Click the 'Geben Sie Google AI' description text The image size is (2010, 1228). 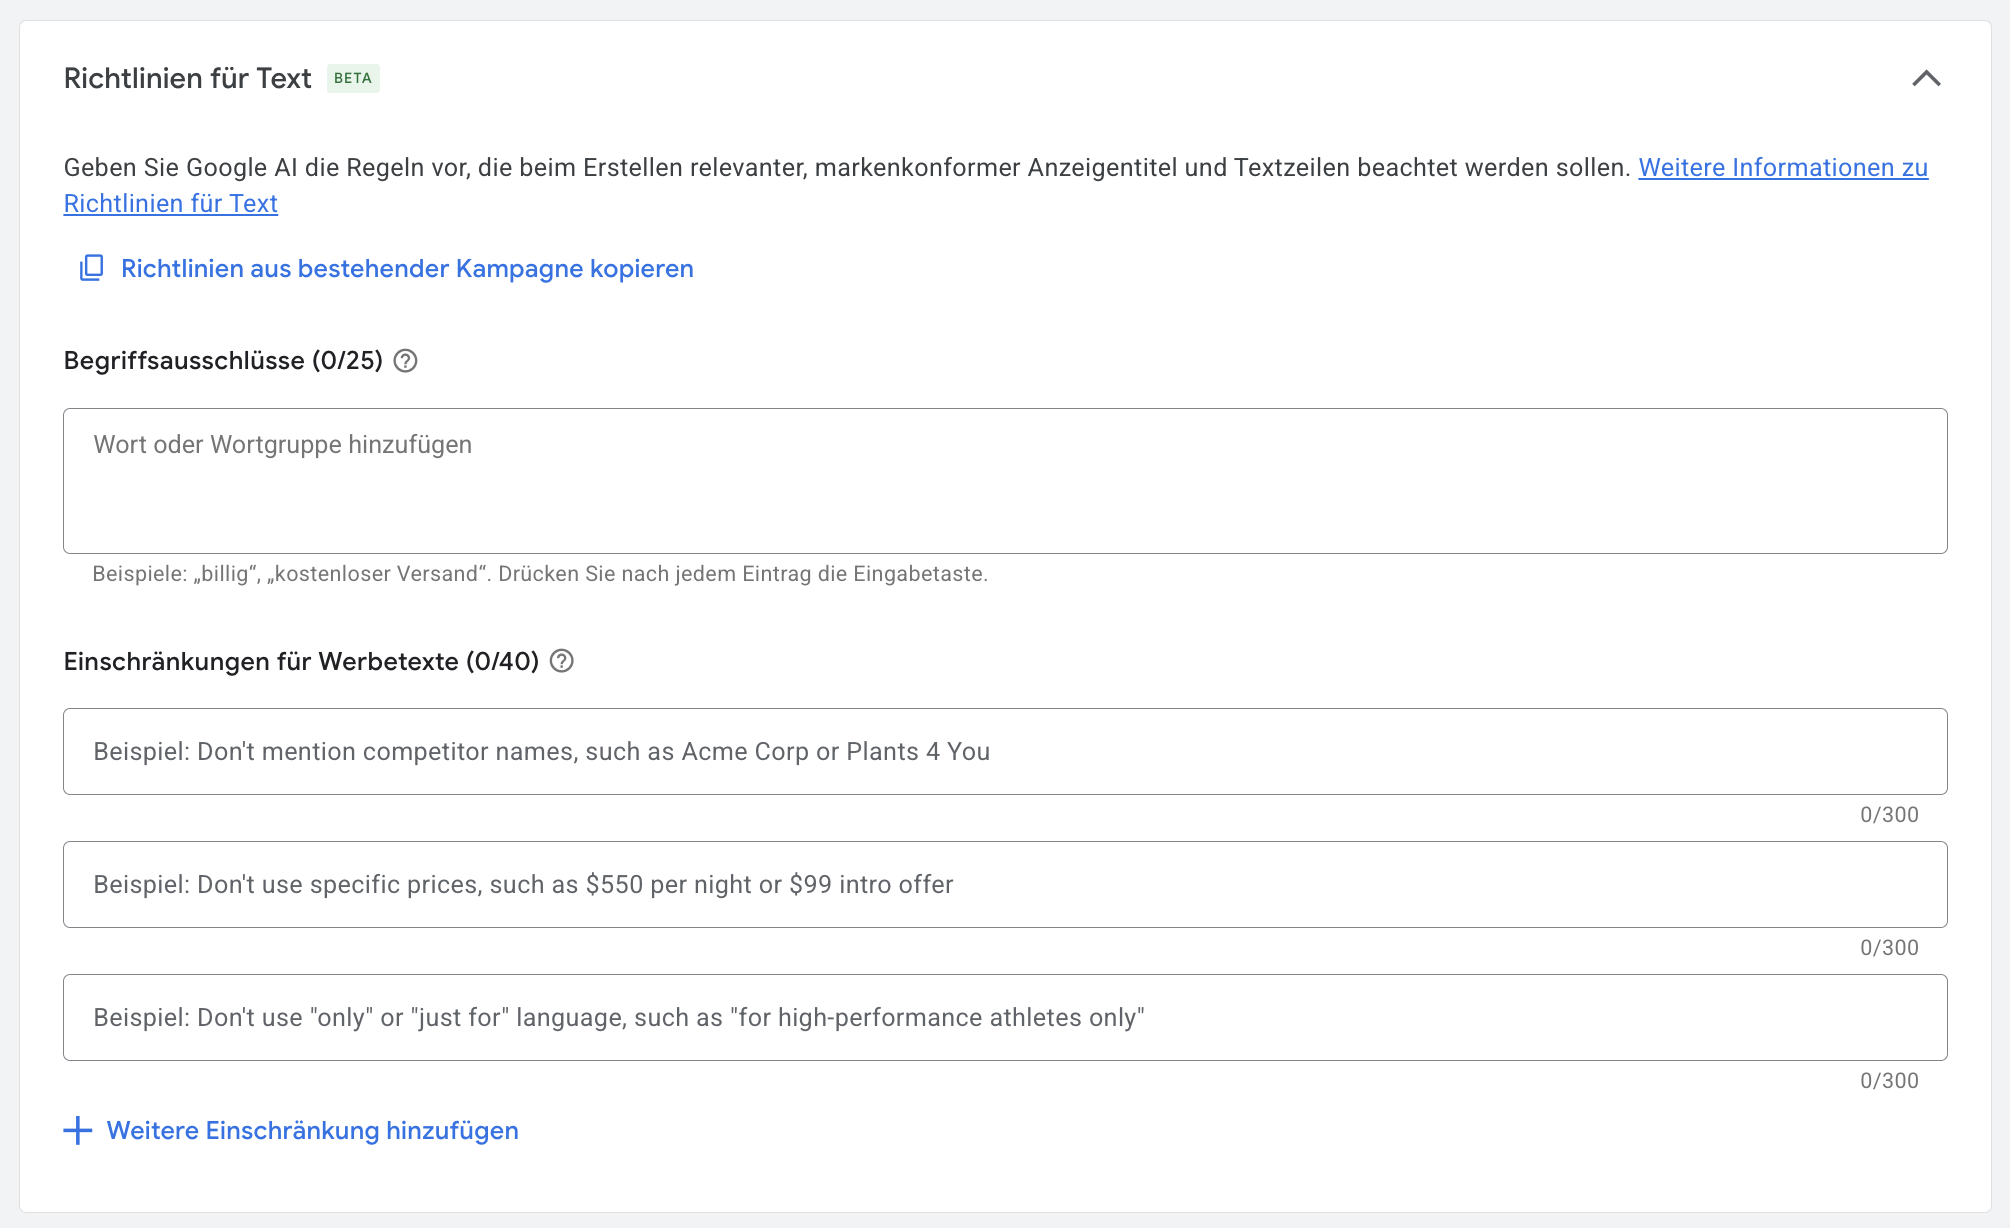point(846,168)
